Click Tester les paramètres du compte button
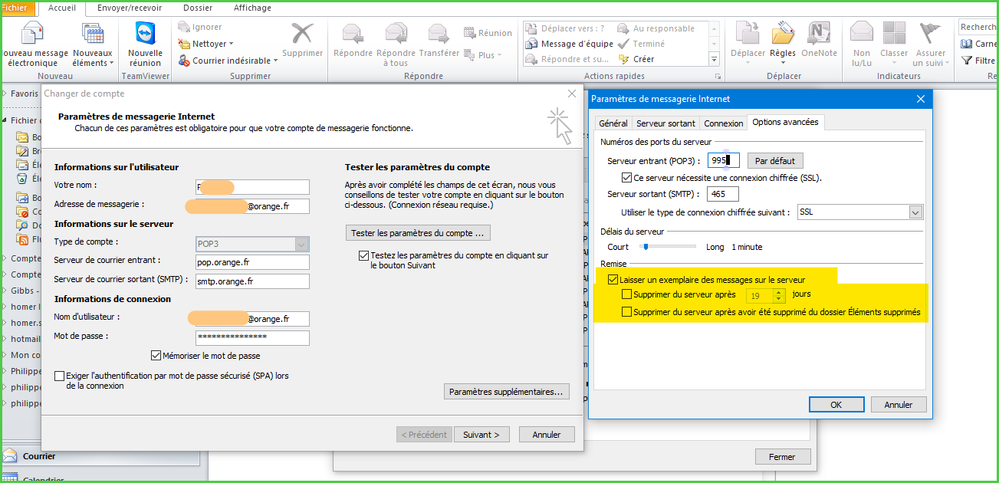This screenshot has height=483, width=999. pos(418,233)
